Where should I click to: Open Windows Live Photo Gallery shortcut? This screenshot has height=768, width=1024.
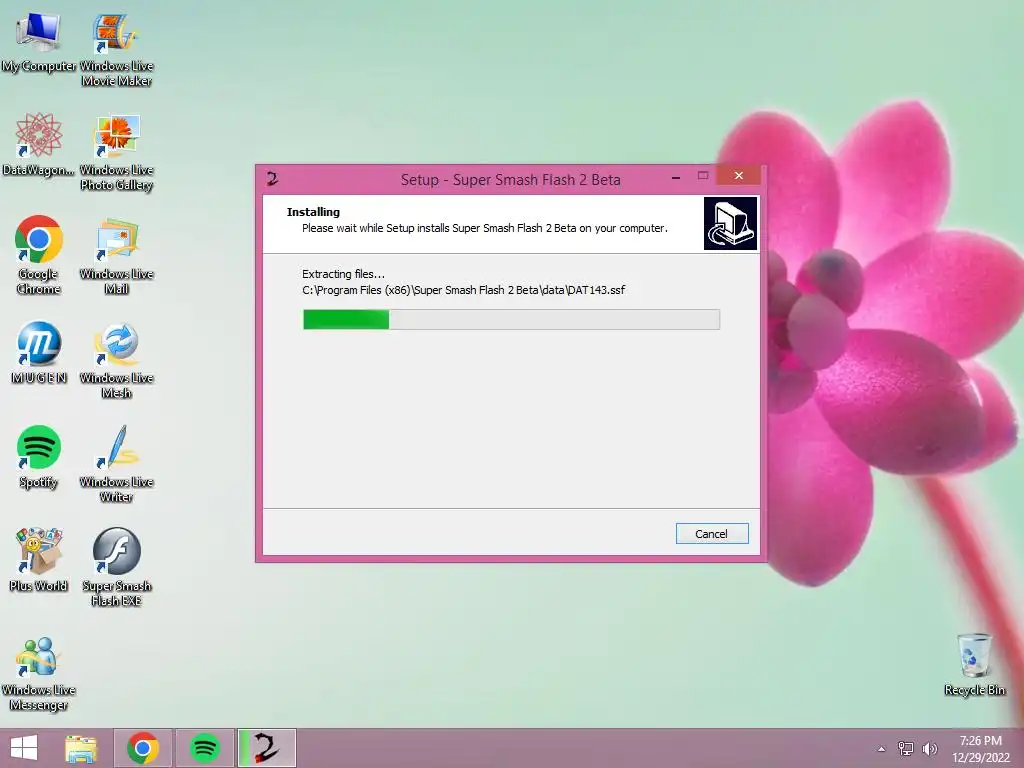[x=116, y=153]
